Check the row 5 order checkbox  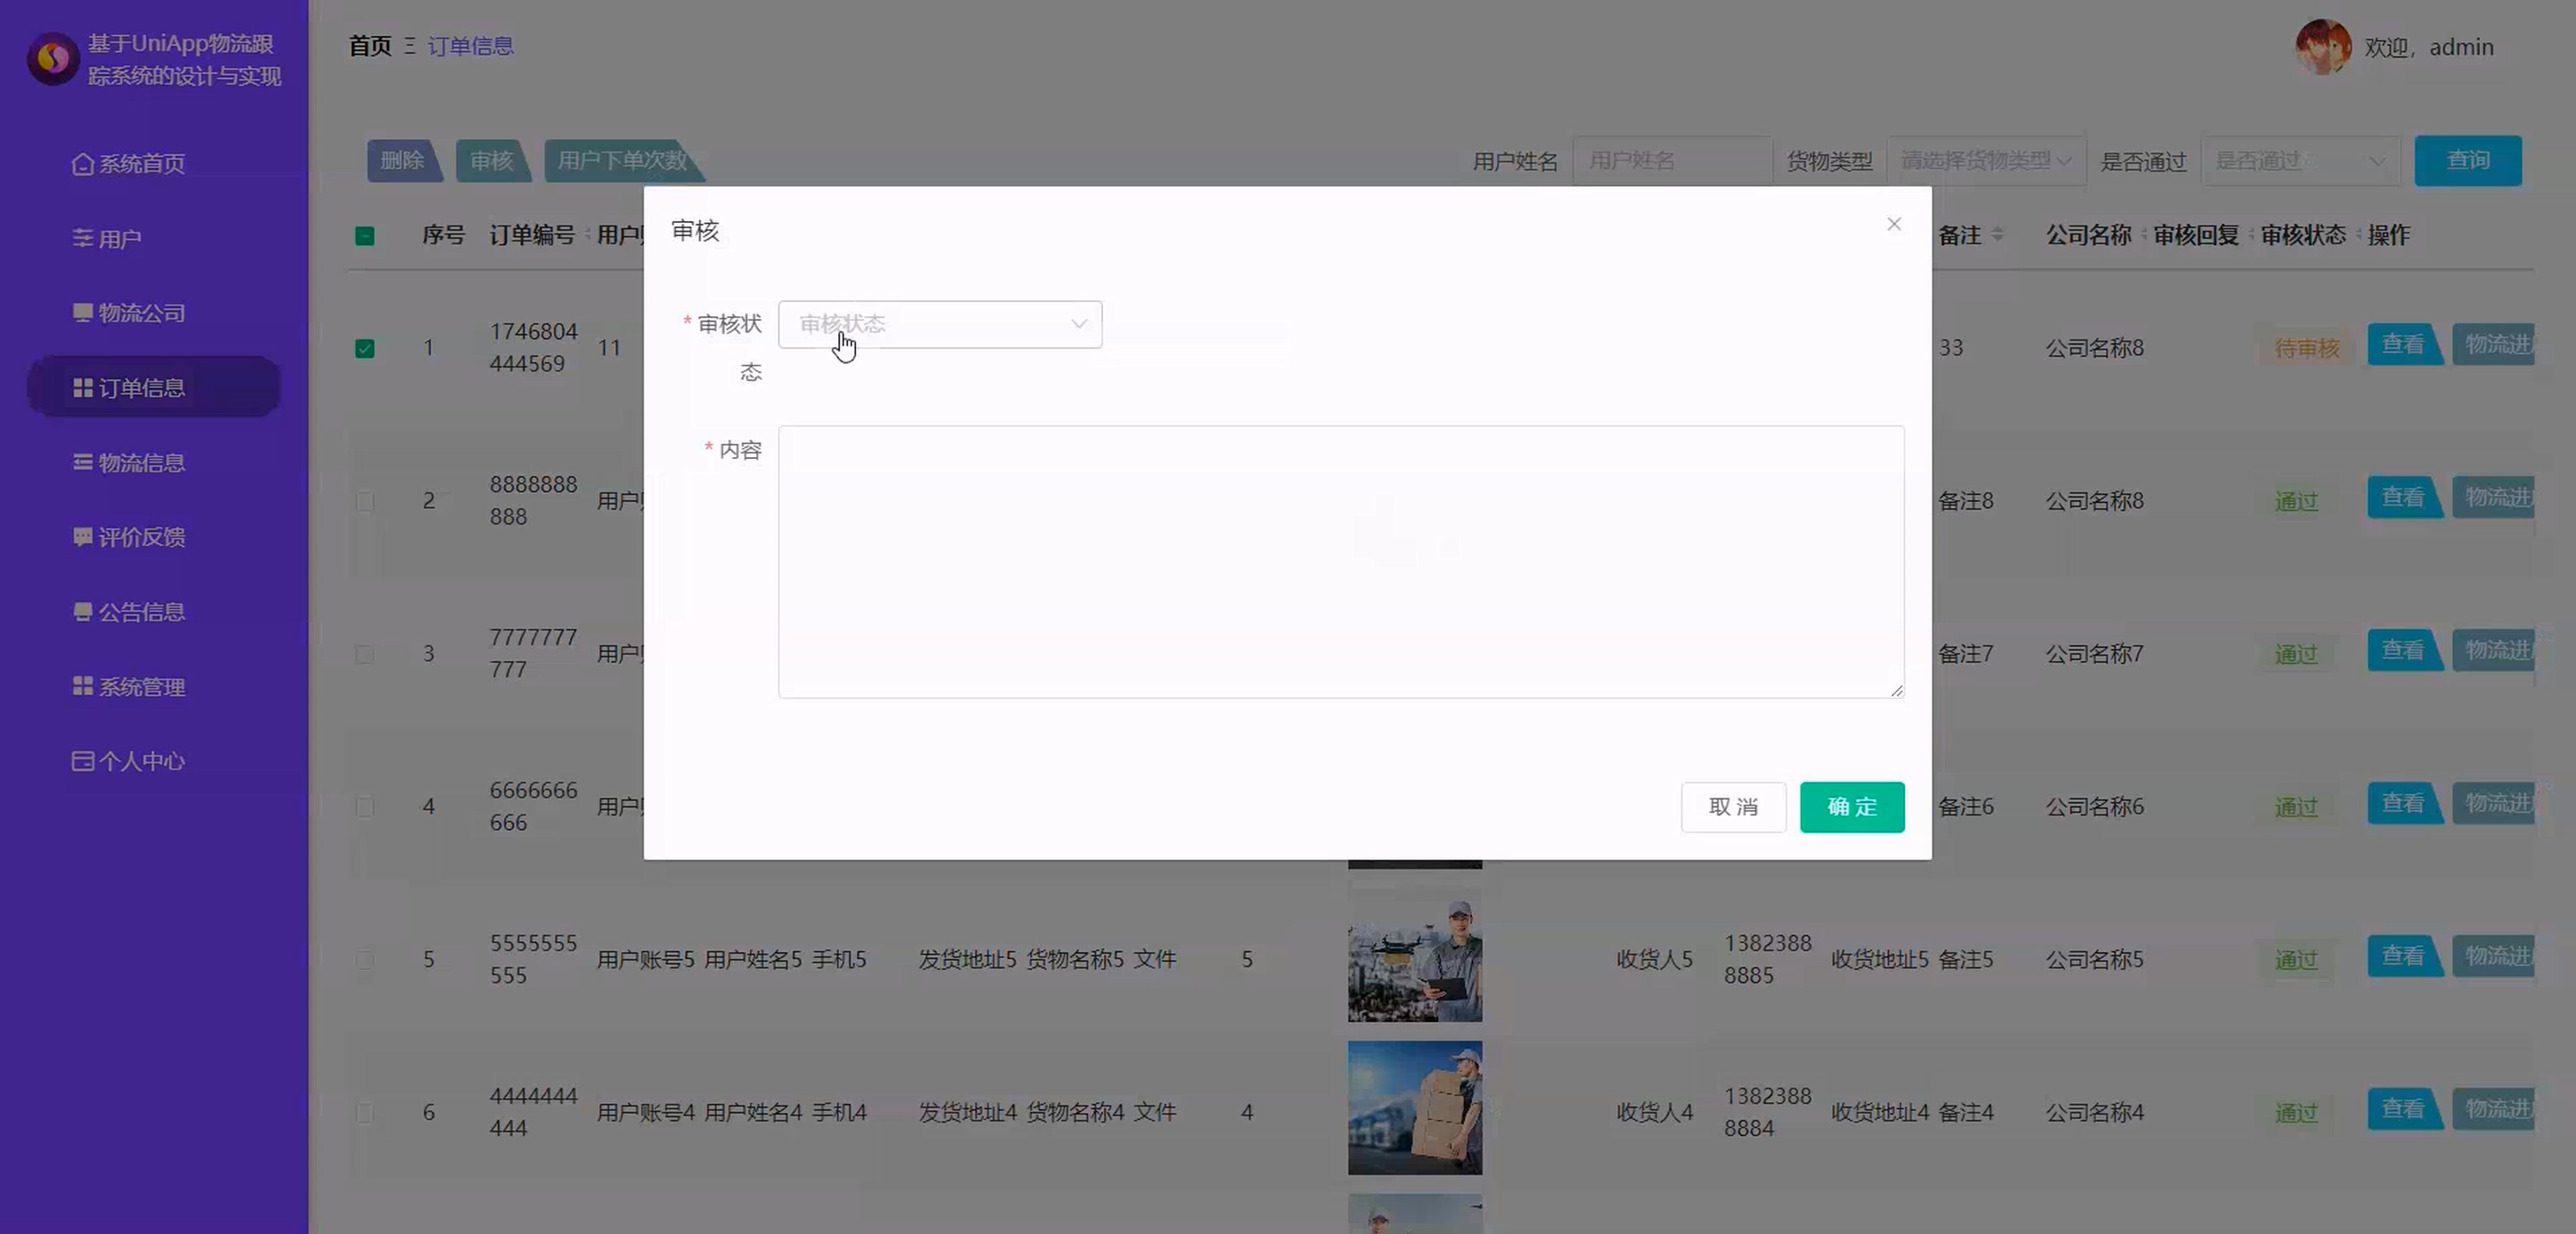click(365, 960)
